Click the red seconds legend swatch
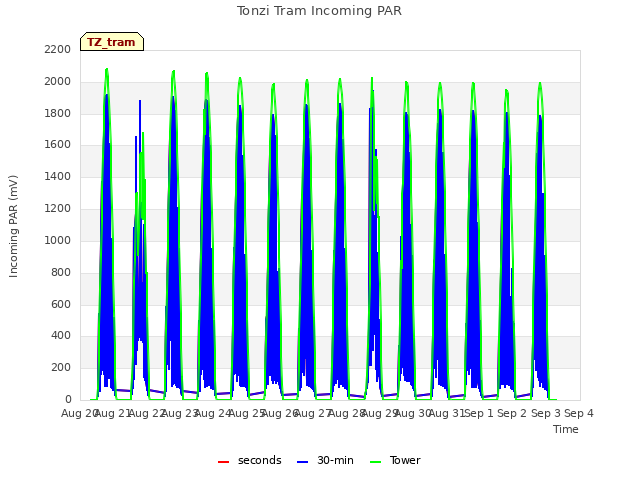640x480 pixels. tap(224, 462)
